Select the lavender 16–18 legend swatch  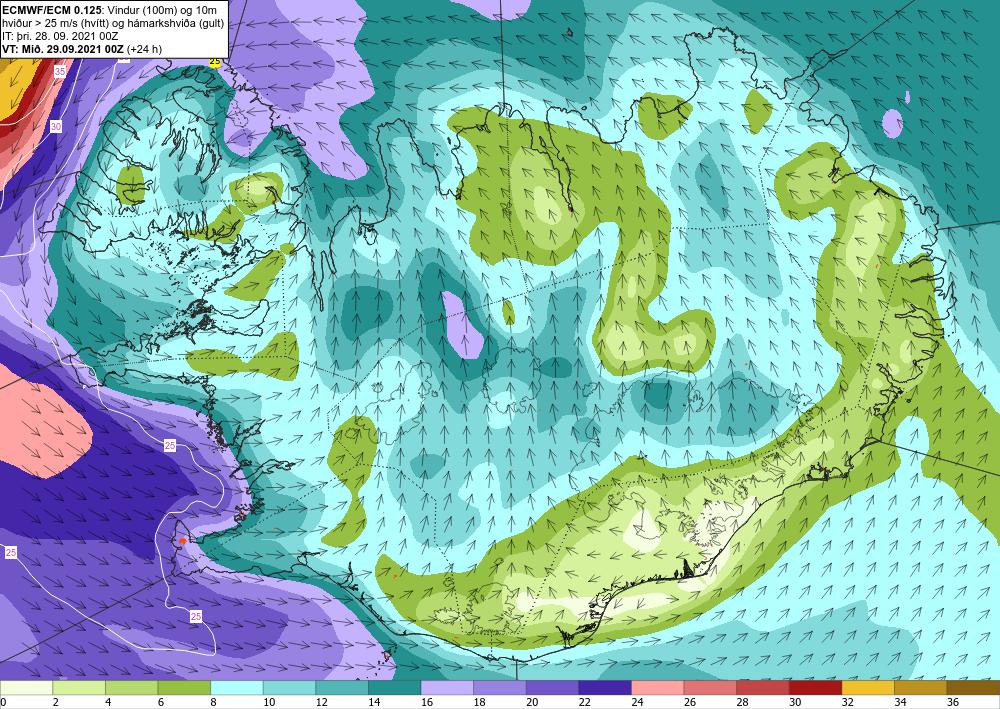point(448,688)
